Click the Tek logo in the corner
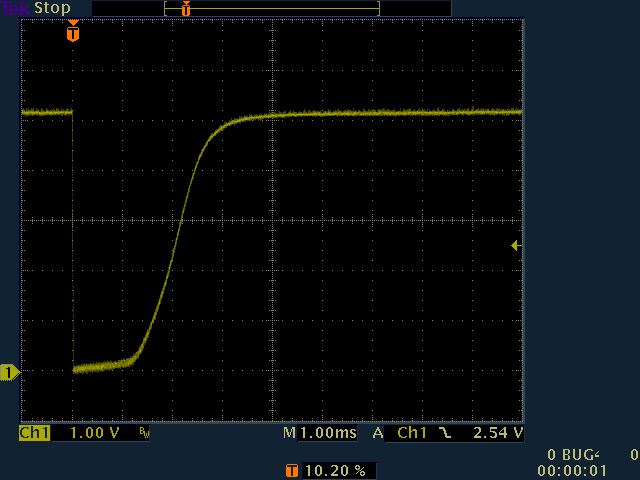Viewport: 640px width, 480px height. (x=16, y=8)
